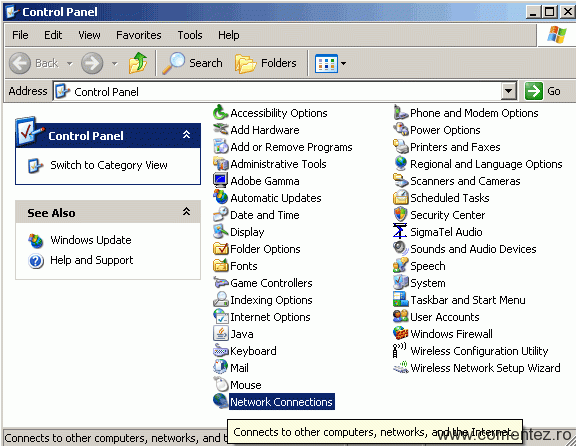
Task: Open Wireless Network Setup Wizard icon
Action: click(x=400, y=367)
